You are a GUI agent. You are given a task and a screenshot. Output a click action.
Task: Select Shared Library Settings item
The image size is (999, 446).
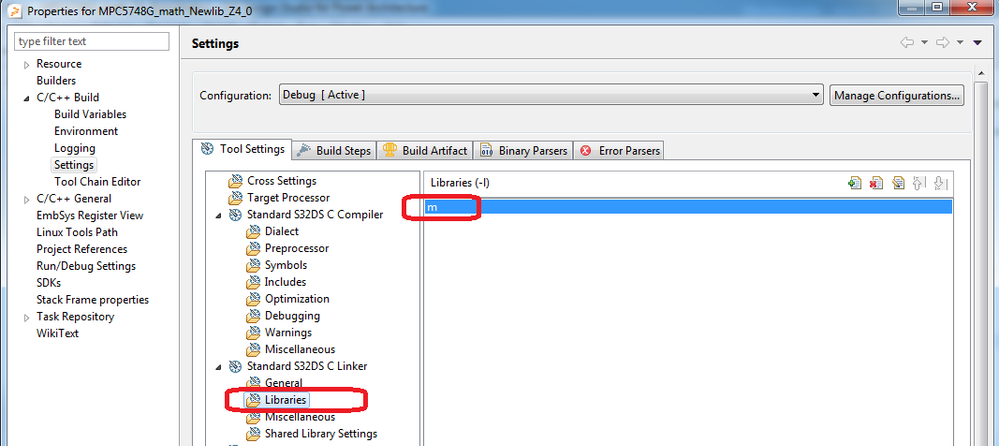[x=321, y=433]
